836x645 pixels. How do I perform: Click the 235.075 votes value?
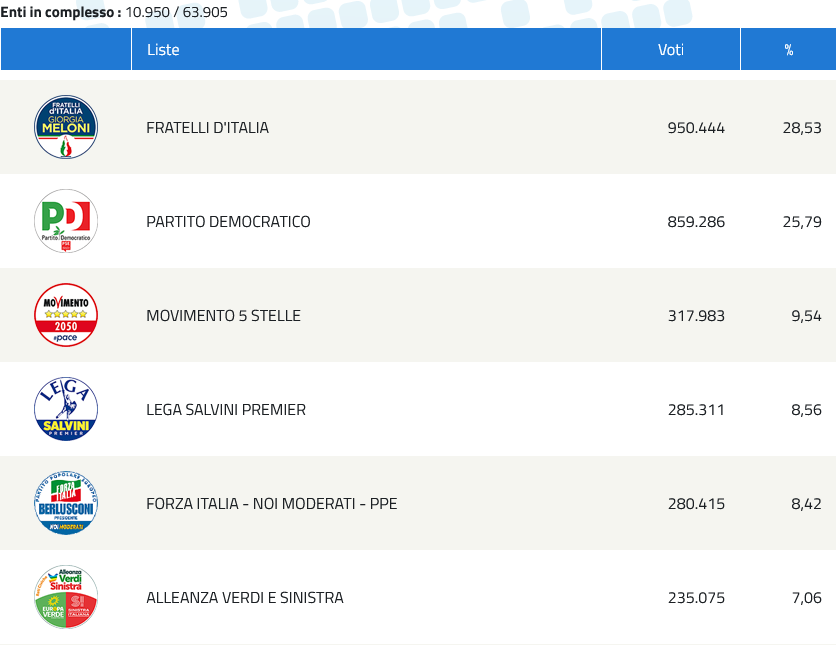696,598
